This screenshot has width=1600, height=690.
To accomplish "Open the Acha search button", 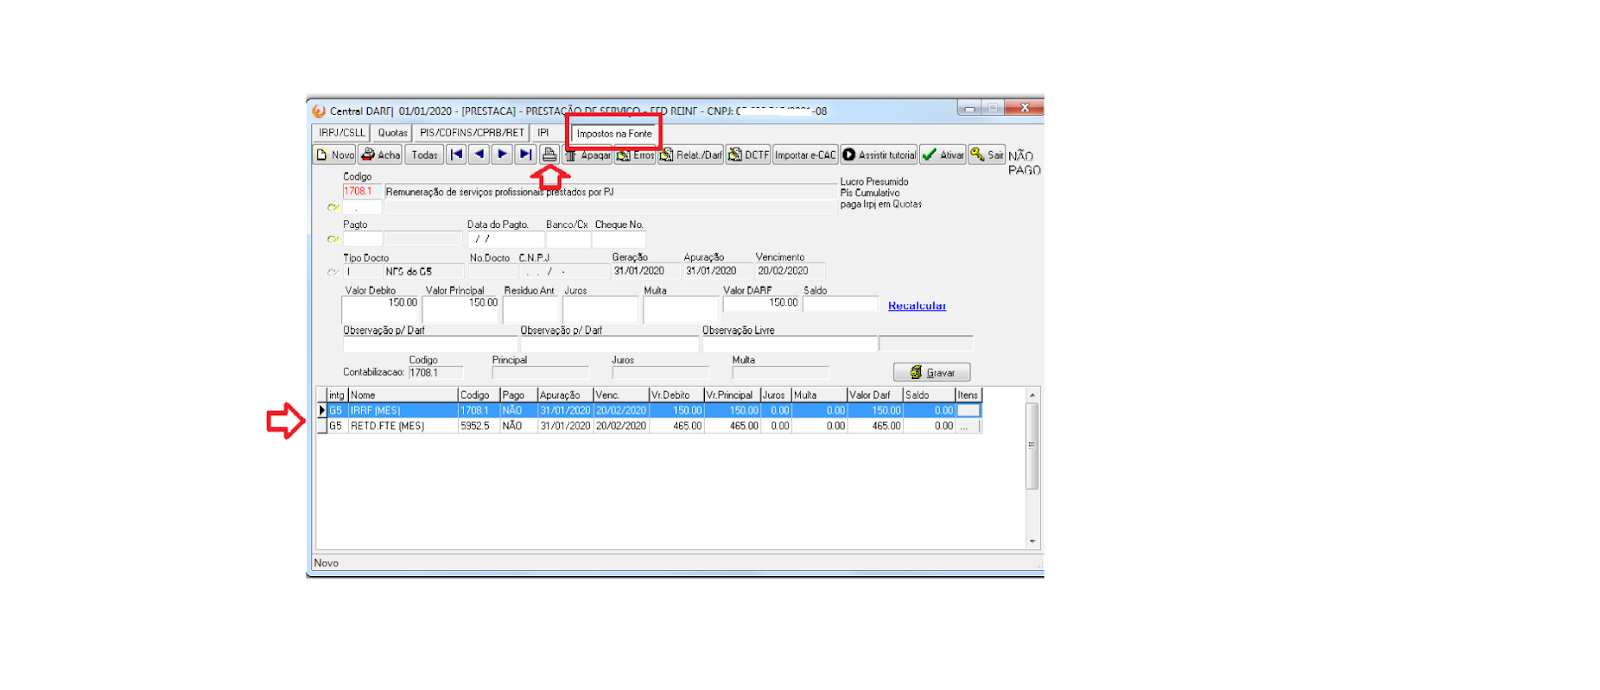I will click(x=381, y=155).
